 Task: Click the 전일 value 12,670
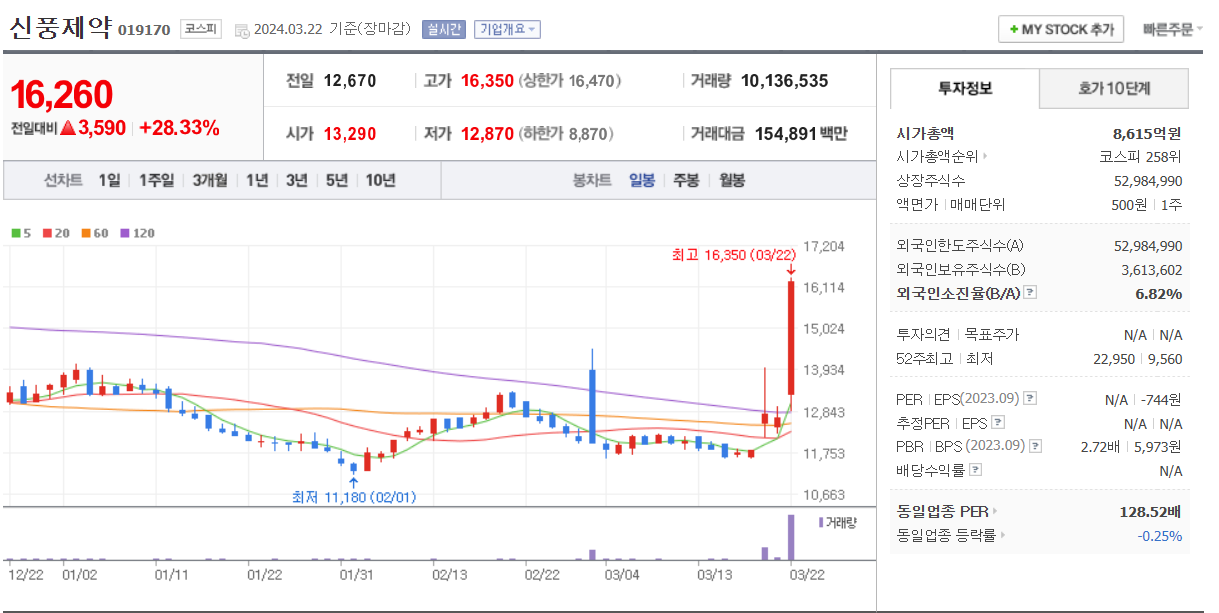(x=350, y=81)
